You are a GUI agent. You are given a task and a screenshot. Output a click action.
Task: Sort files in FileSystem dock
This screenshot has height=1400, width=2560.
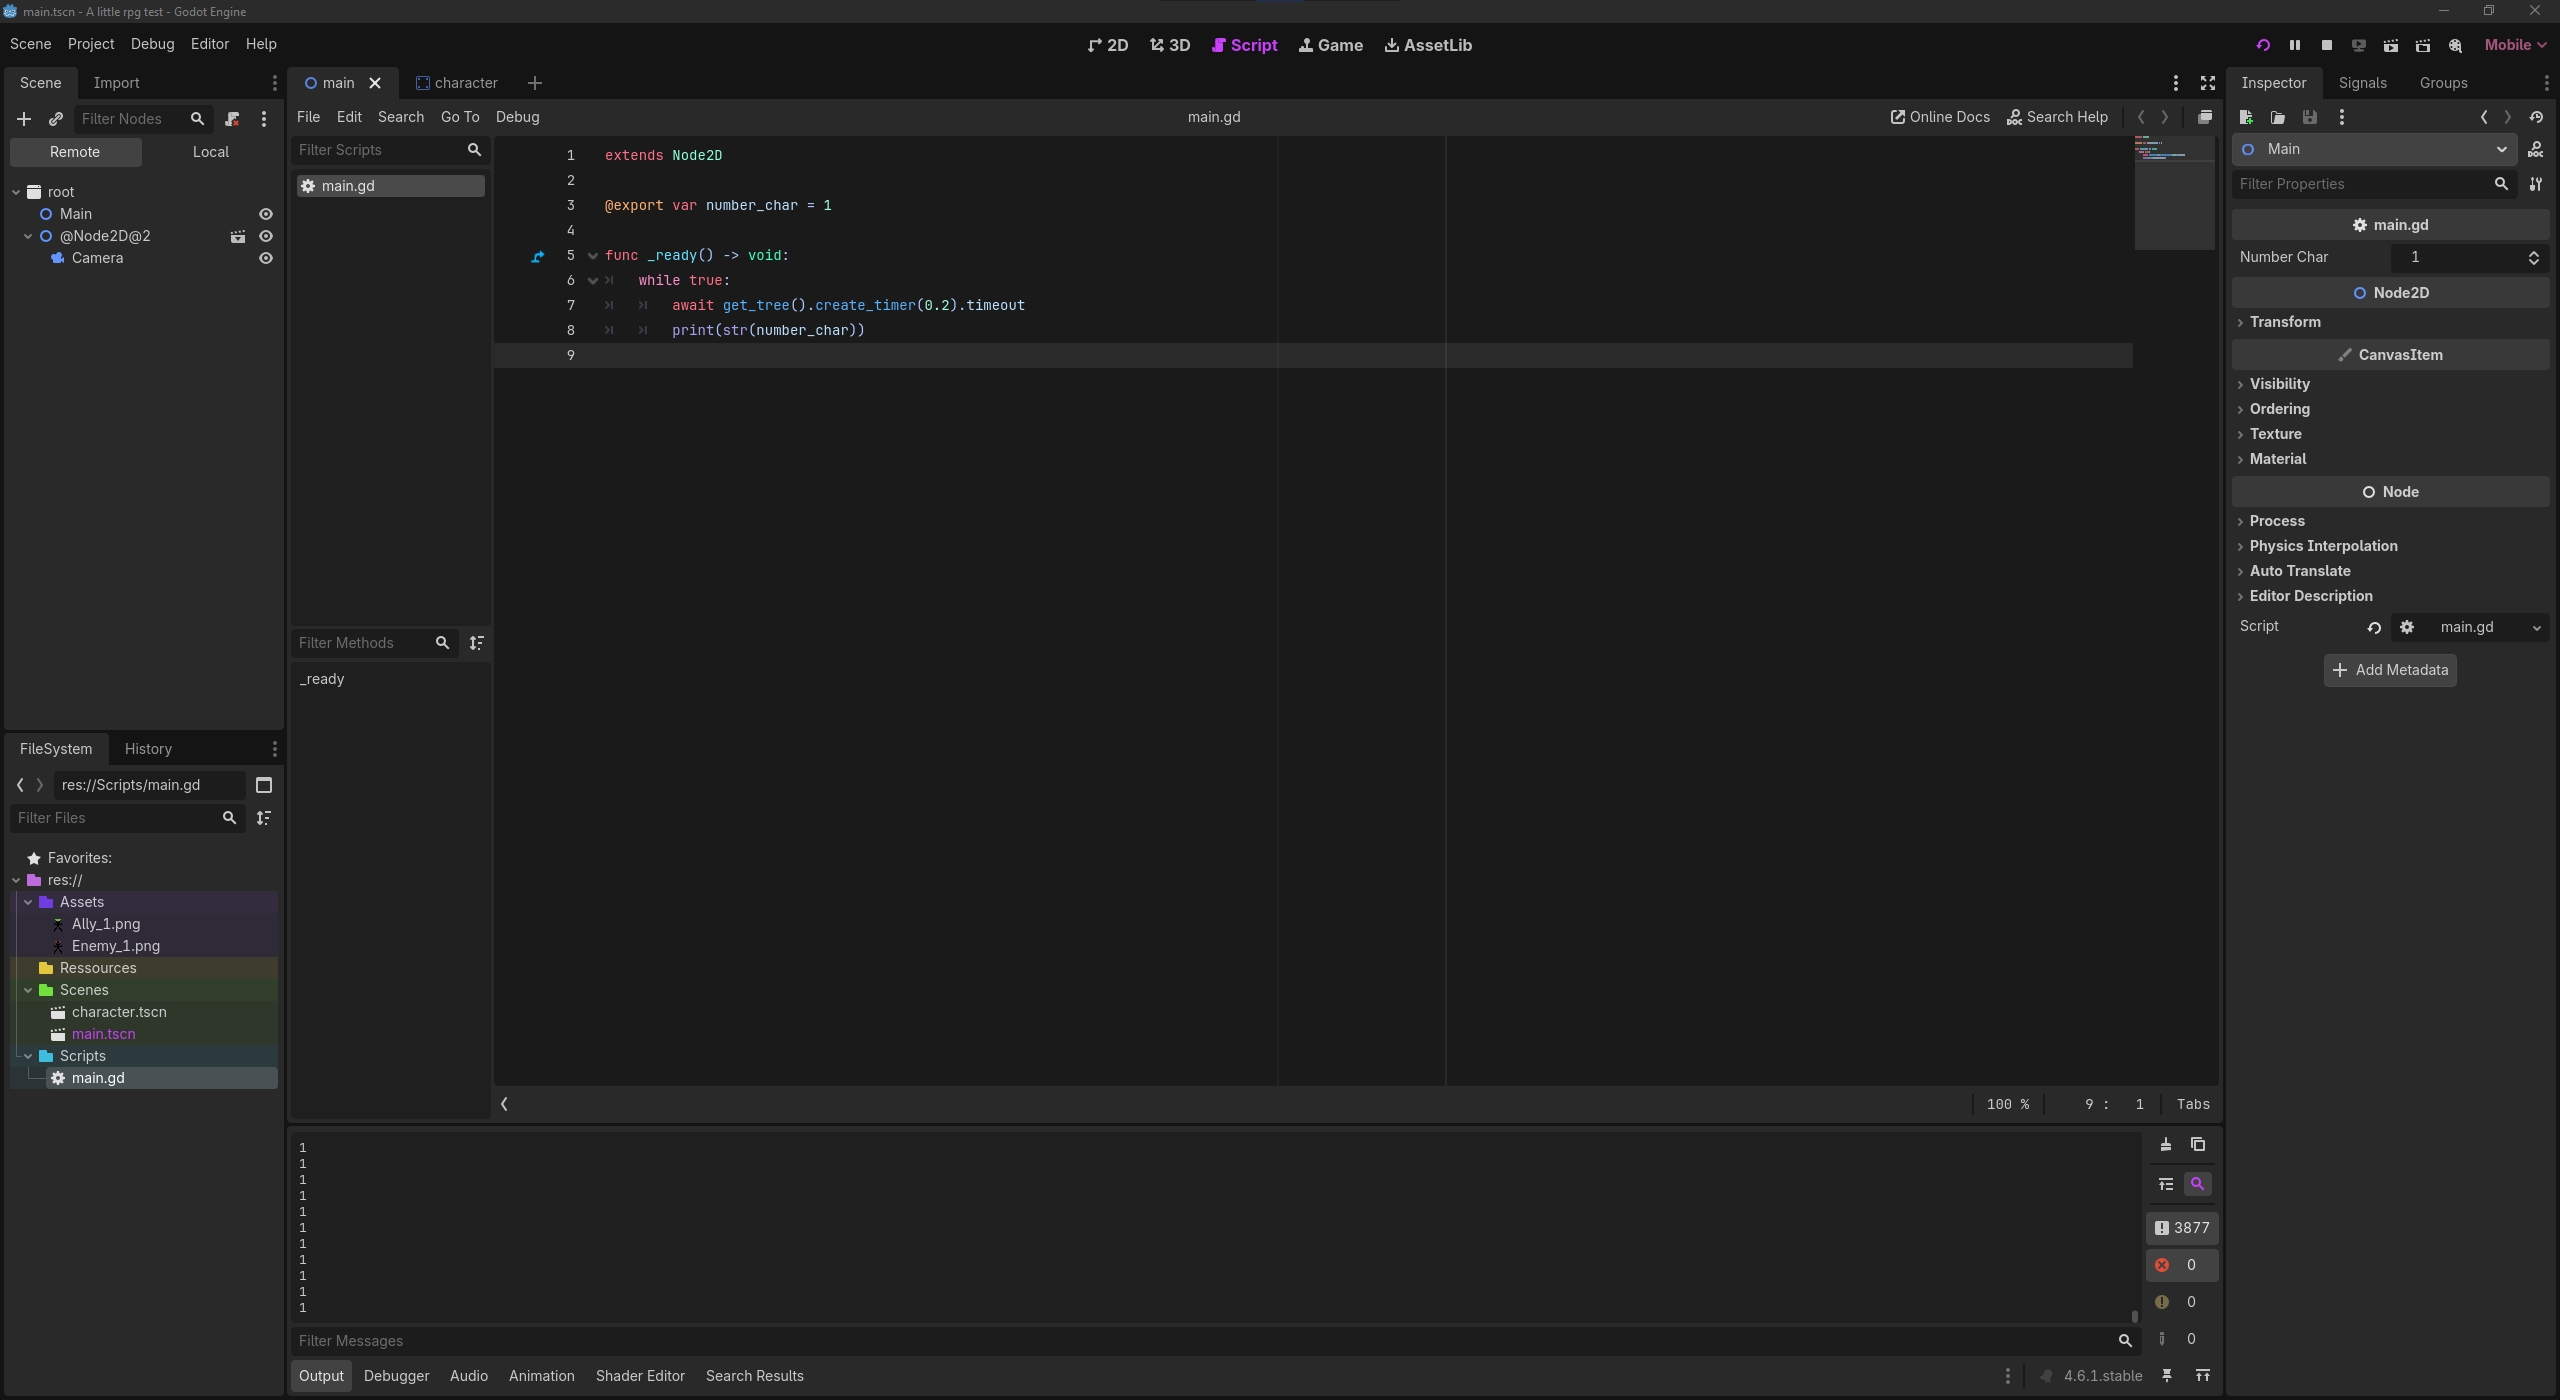click(264, 818)
